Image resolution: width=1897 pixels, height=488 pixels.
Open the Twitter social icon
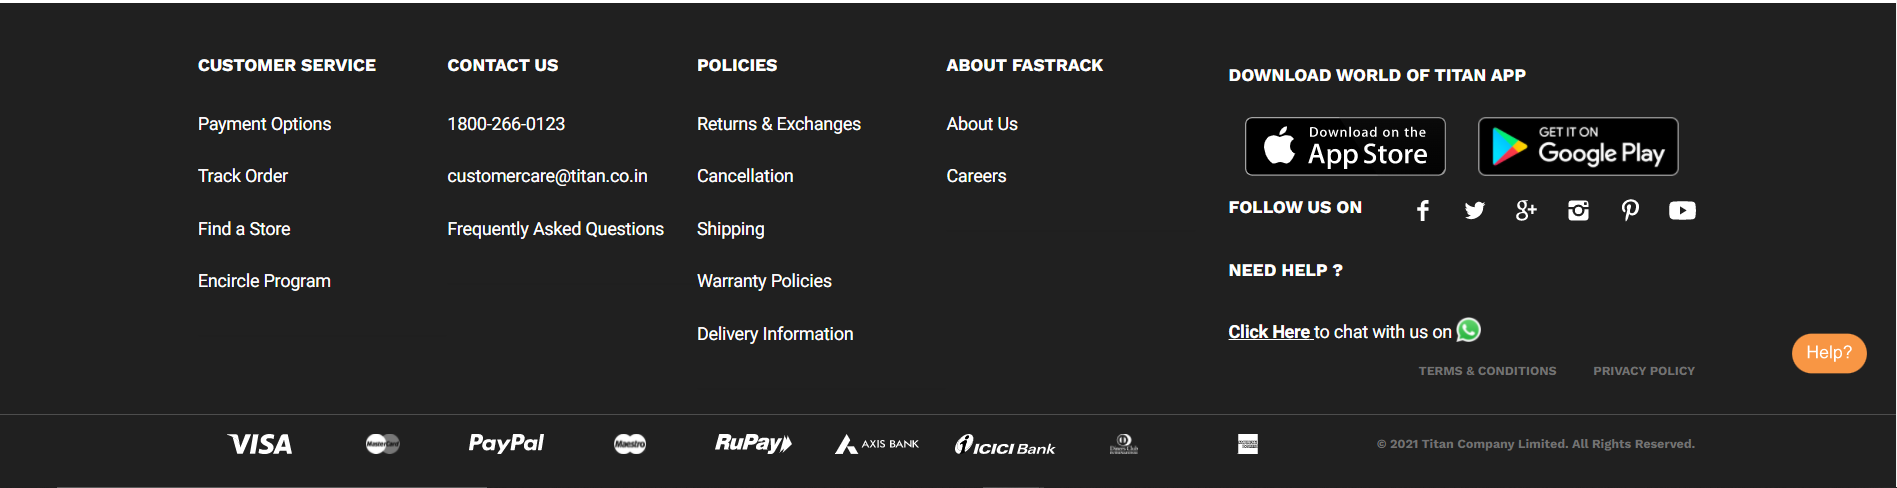coord(1474,210)
